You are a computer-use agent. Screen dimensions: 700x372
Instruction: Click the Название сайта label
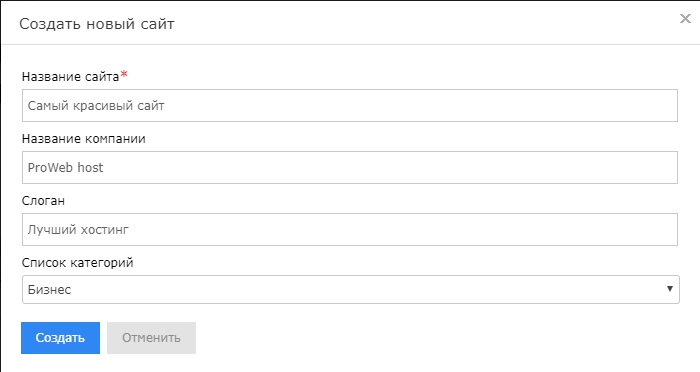click(71, 77)
